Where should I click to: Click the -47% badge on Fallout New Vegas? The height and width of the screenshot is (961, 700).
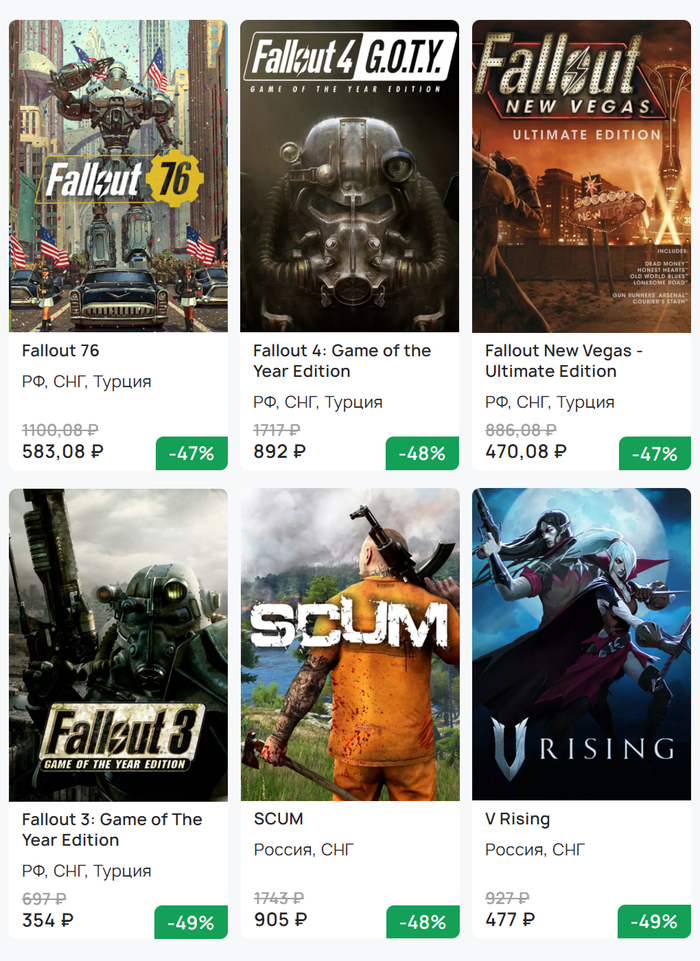(x=655, y=453)
